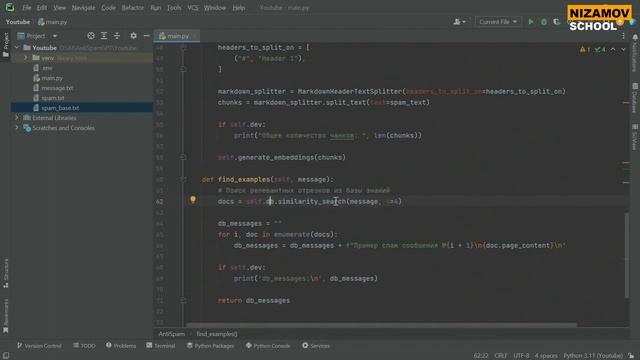Open the View menu
The height and width of the screenshot is (360, 640).
[59, 8]
